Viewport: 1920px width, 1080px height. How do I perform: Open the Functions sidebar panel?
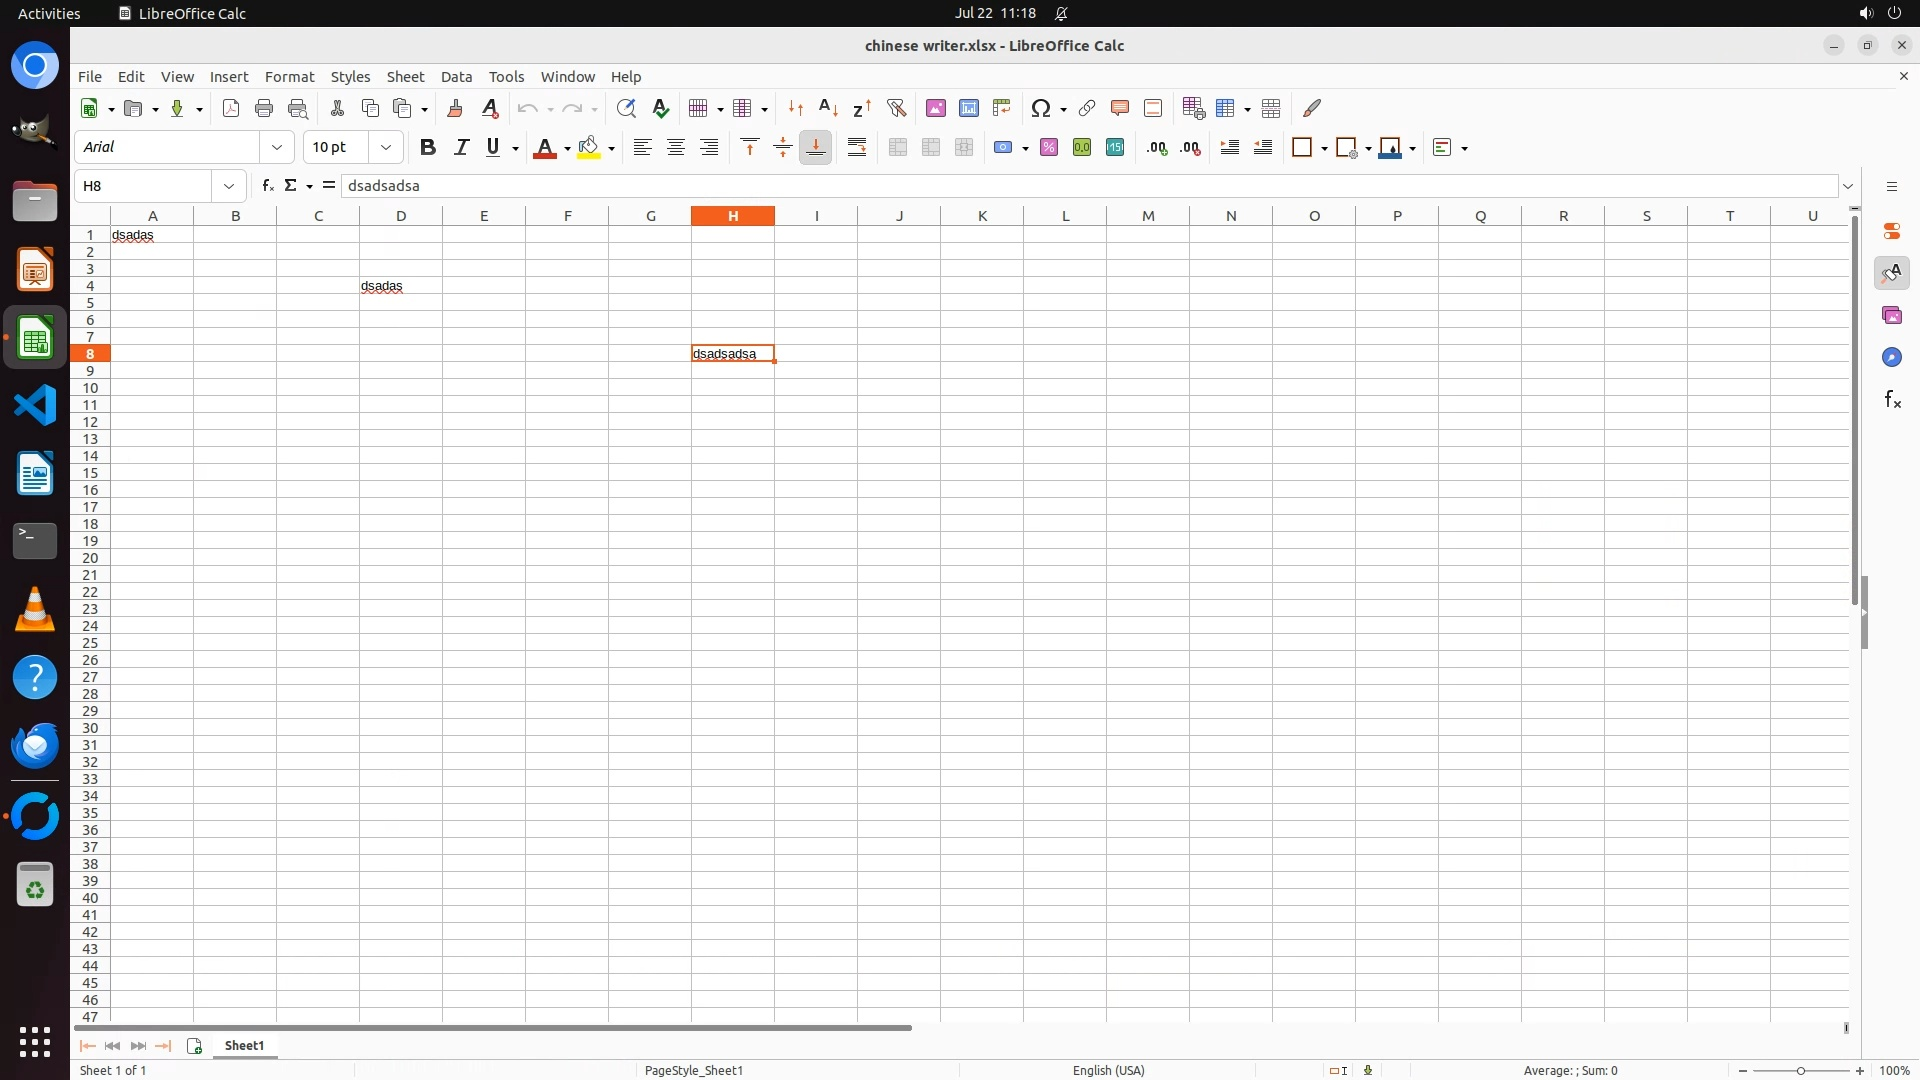pos(1892,400)
